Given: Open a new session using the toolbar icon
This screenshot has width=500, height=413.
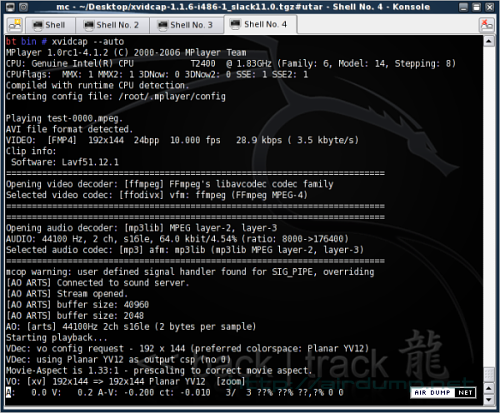Looking at the screenshot, I should click(15, 25).
